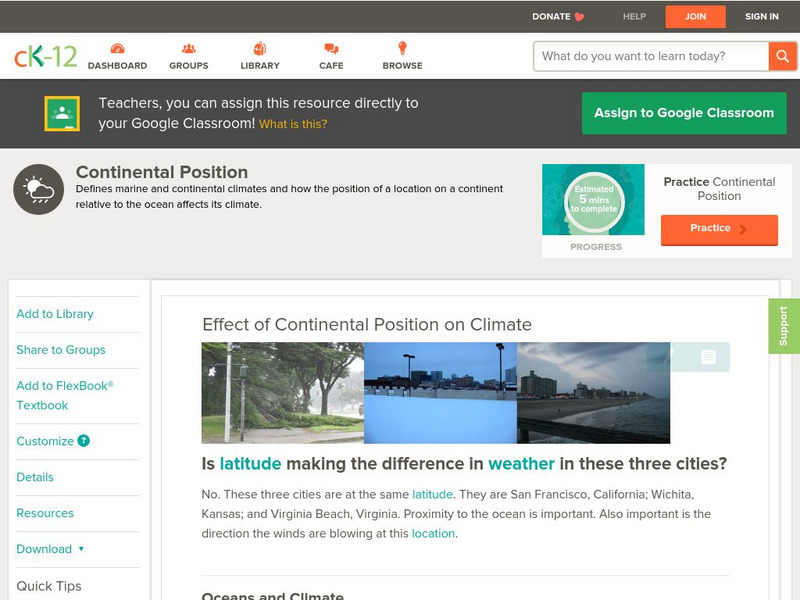Open the Dashboard gauge icon
Image resolution: width=800 pixels, height=600 pixels.
(117, 49)
